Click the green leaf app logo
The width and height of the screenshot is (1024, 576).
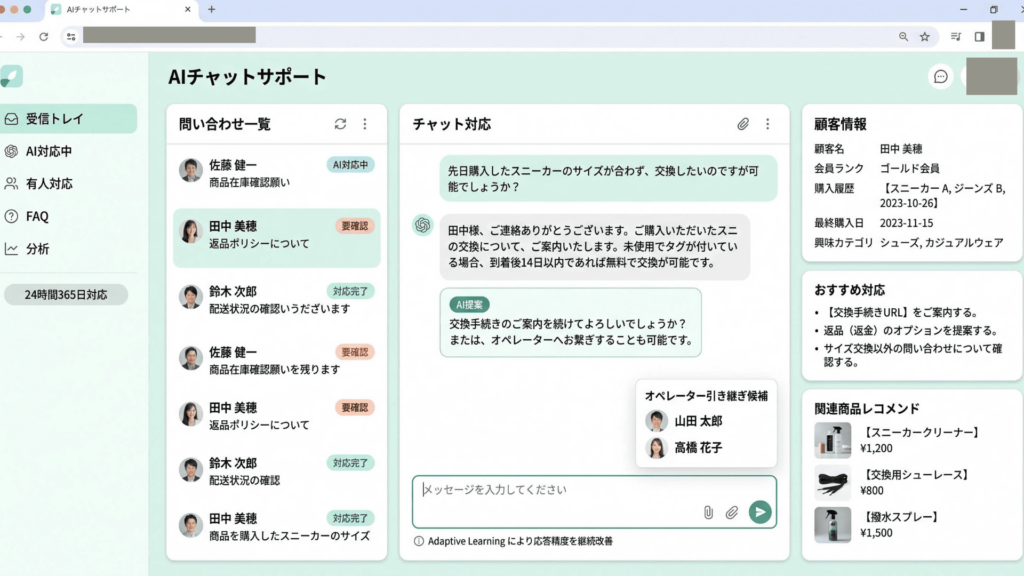point(12,76)
